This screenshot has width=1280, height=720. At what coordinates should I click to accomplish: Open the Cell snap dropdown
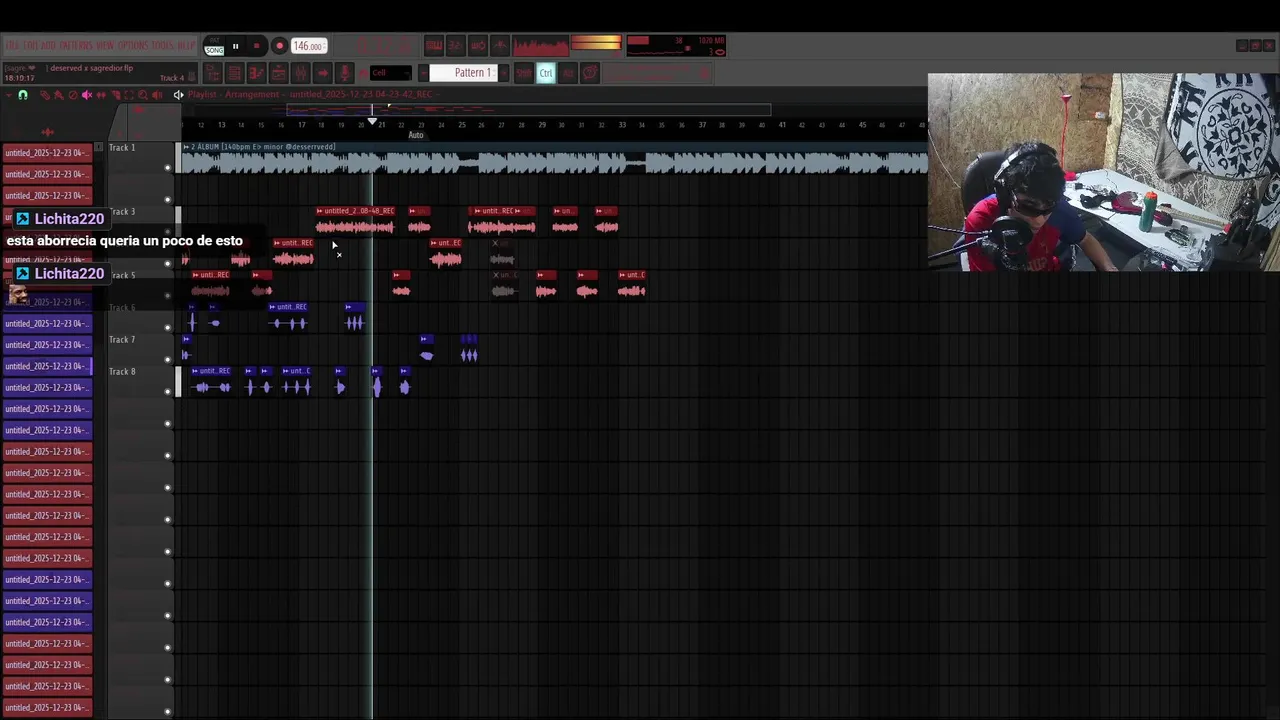[391, 73]
